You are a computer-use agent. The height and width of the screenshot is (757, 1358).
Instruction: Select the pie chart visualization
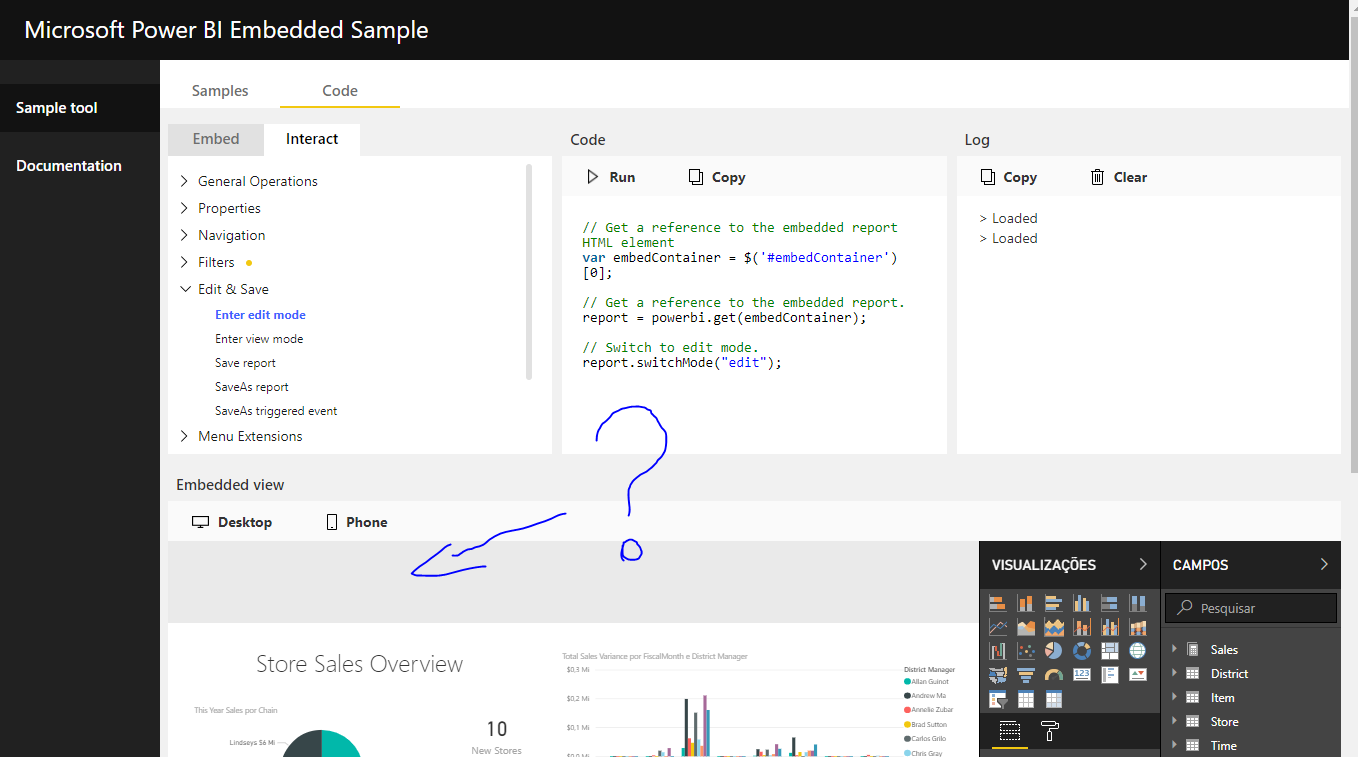click(x=1054, y=651)
